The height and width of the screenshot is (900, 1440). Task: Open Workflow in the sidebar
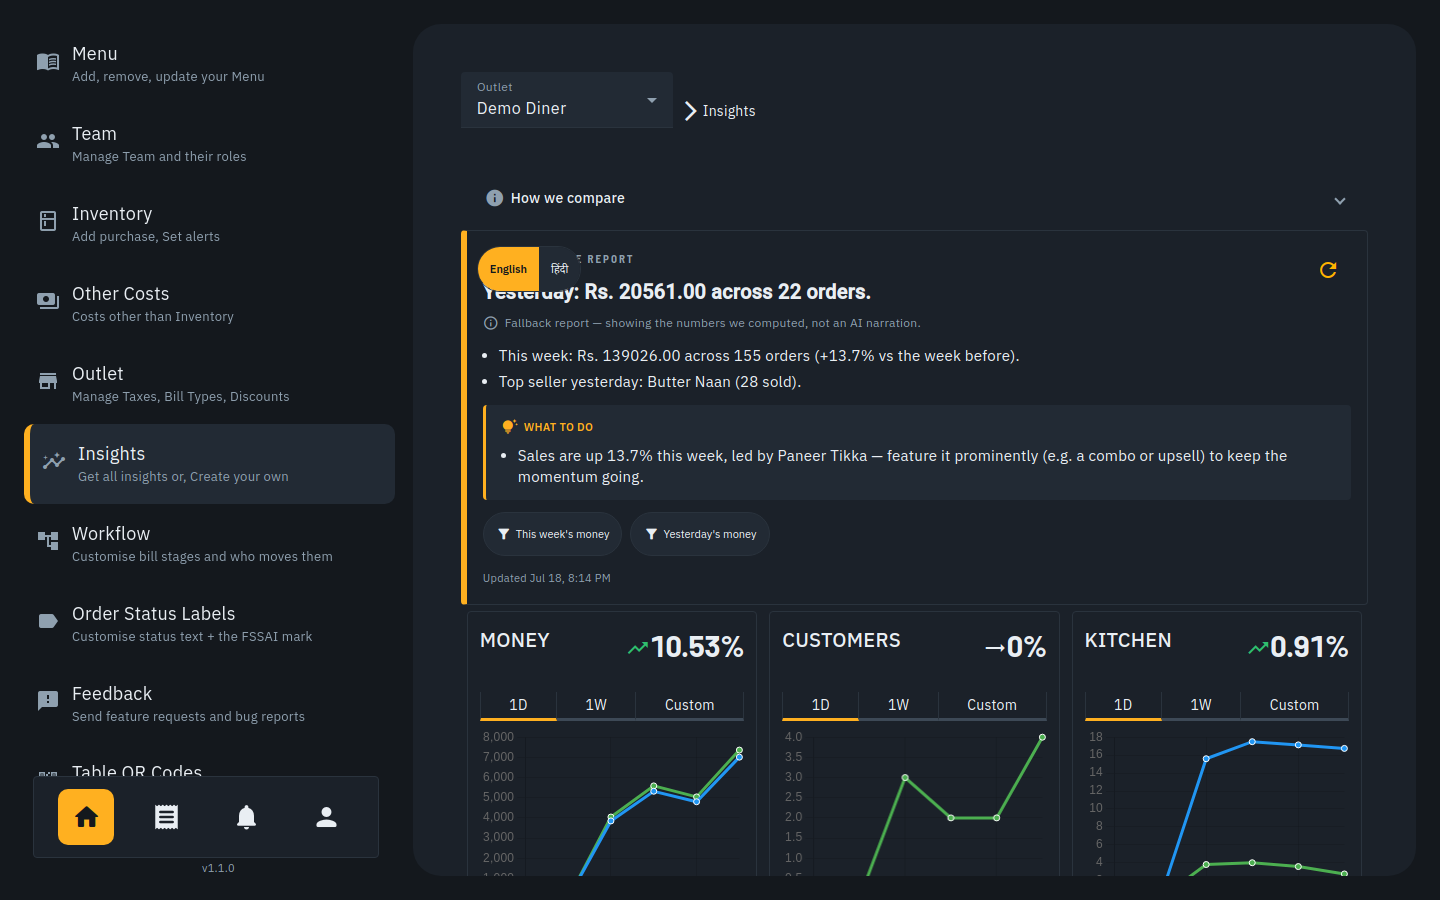coord(209,544)
